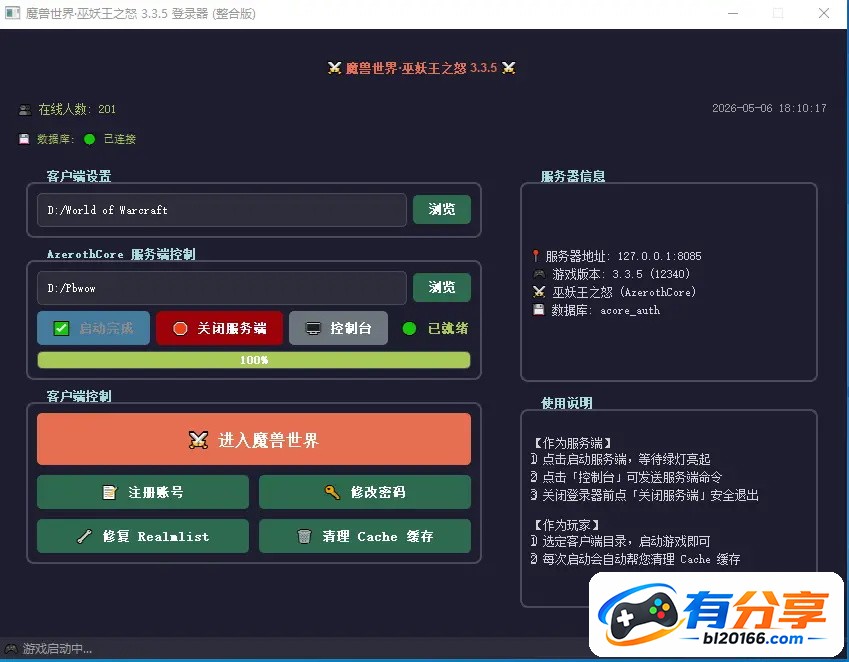
Task: Click the 已连接 database status text
Action: pos(120,139)
